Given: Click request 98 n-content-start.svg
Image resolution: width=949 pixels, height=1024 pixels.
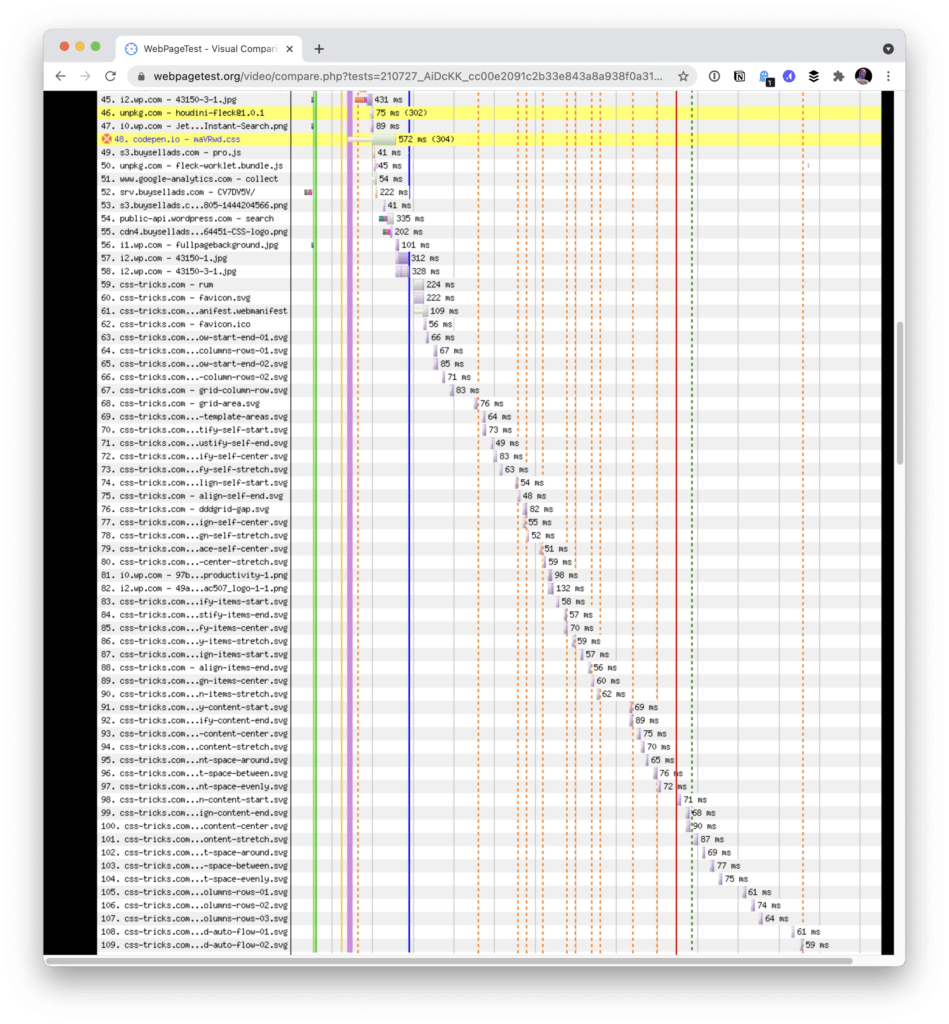Looking at the screenshot, I should [x=194, y=799].
